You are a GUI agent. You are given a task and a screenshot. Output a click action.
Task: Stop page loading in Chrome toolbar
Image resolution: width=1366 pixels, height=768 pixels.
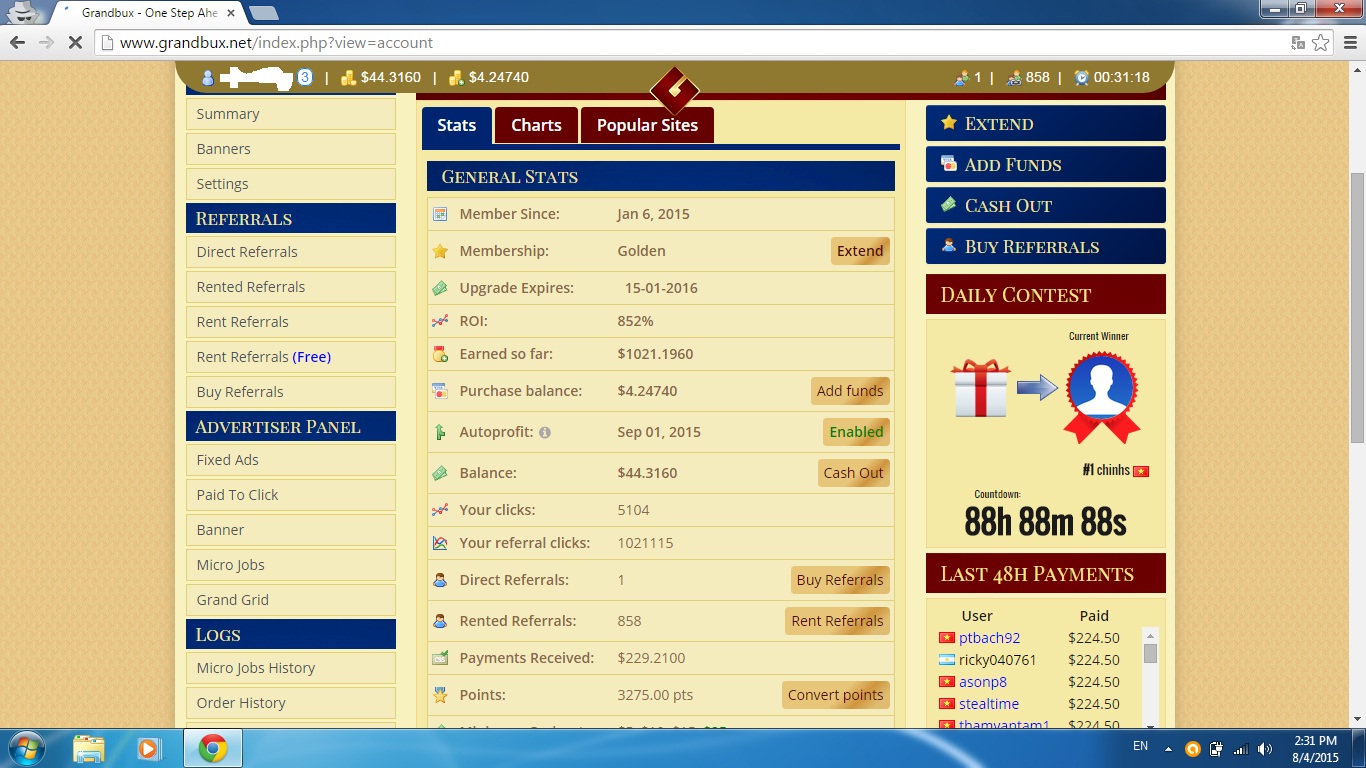[x=75, y=43]
